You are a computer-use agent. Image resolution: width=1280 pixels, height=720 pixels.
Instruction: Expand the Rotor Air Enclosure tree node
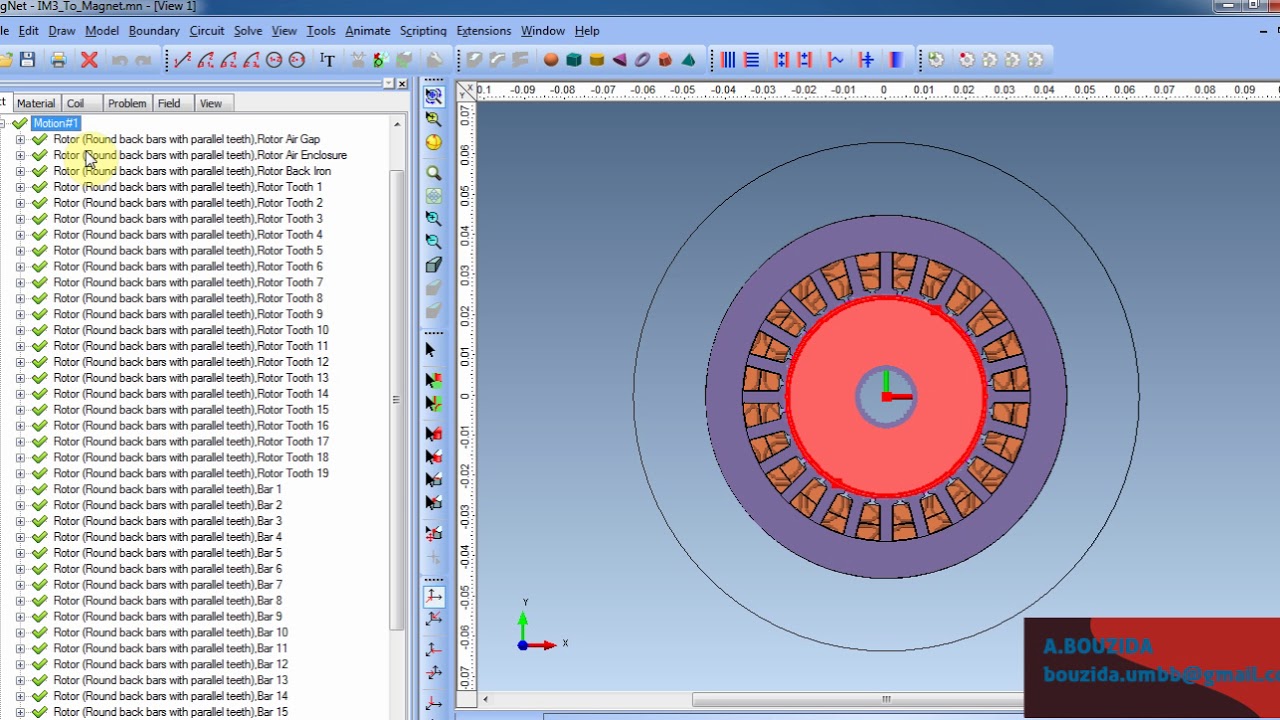click(20, 155)
